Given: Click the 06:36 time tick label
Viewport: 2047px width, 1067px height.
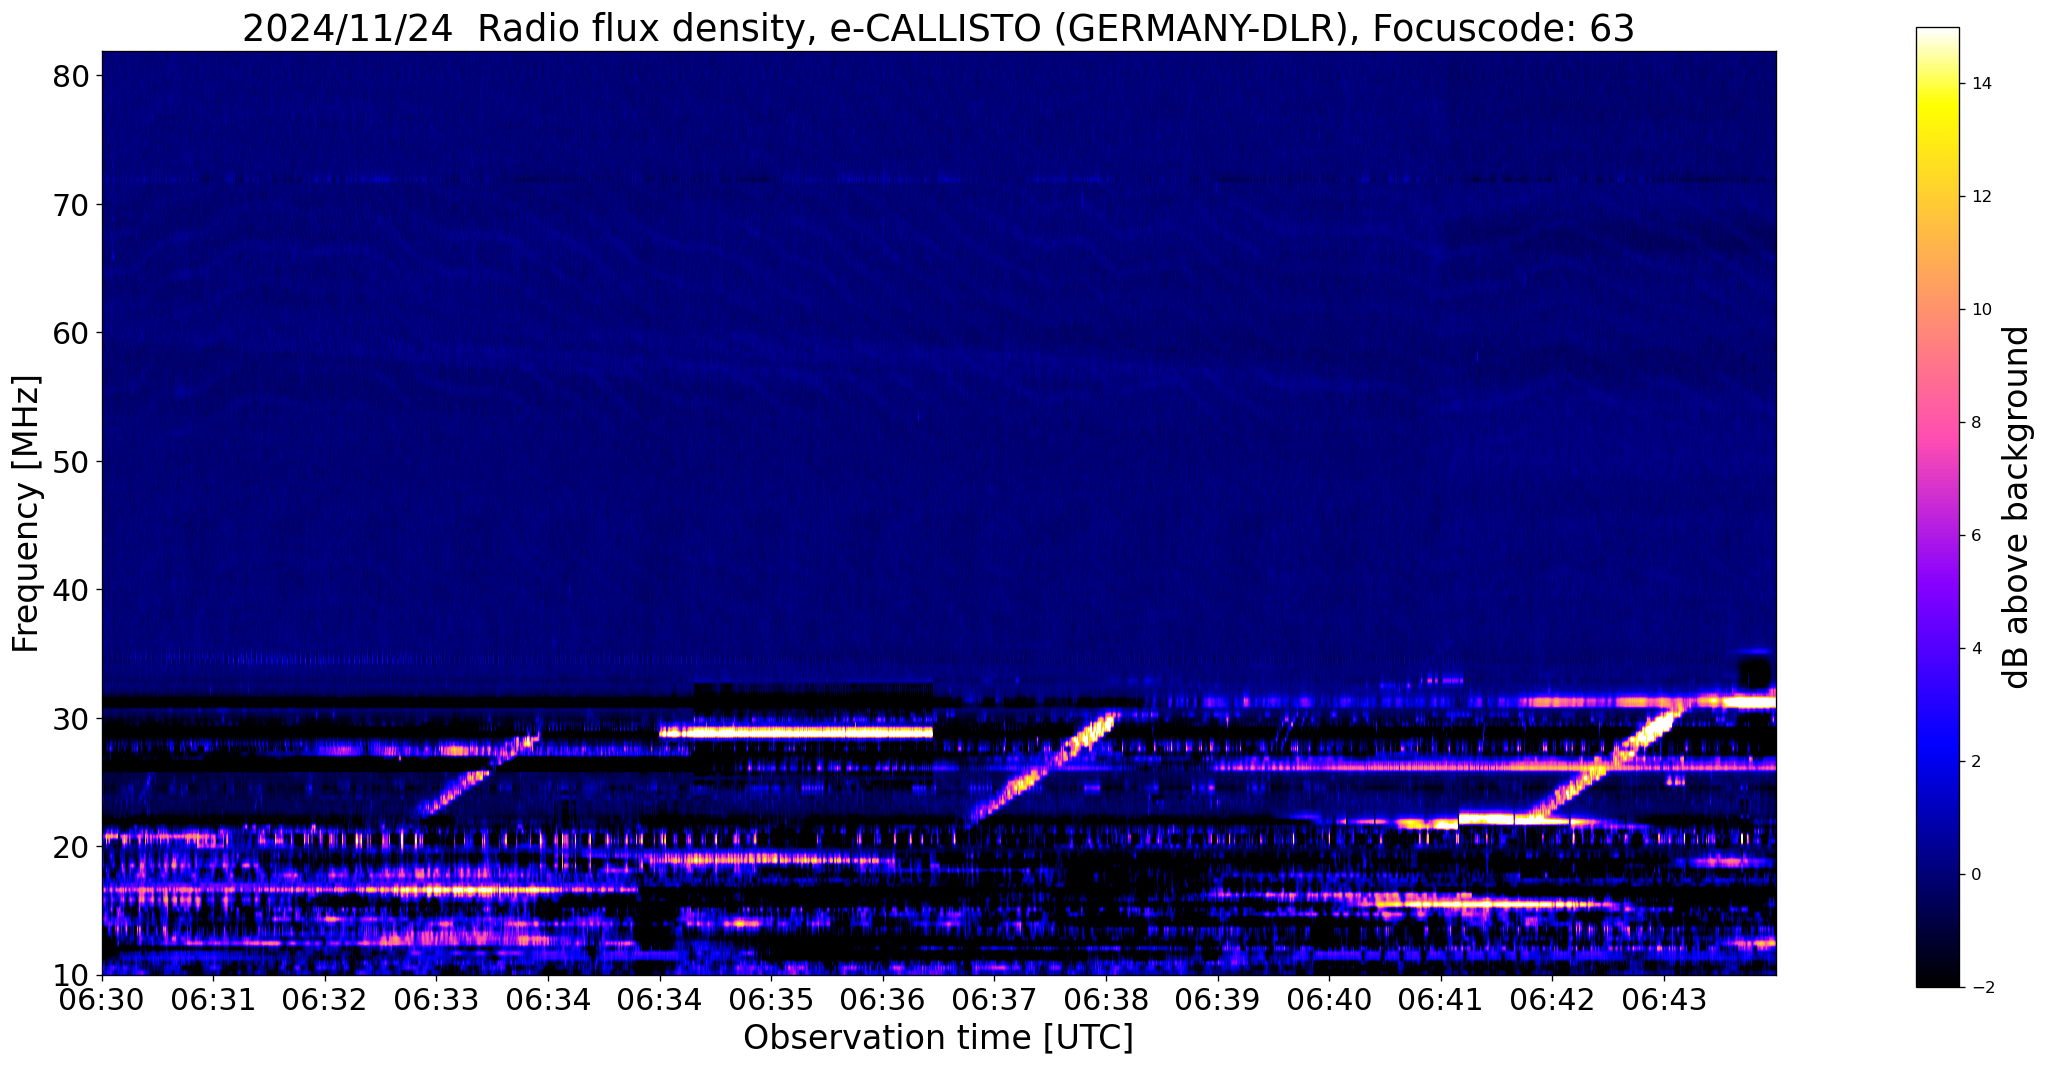Looking at the screenshot, I should pos(883,999).
